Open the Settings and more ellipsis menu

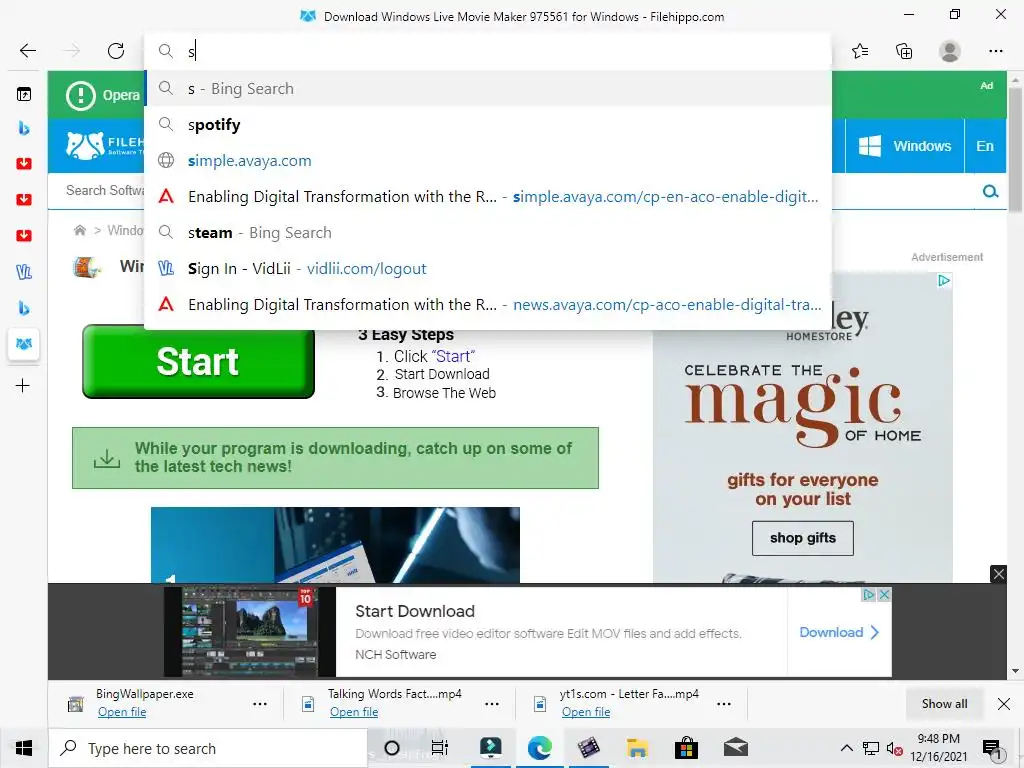[995, 50]
